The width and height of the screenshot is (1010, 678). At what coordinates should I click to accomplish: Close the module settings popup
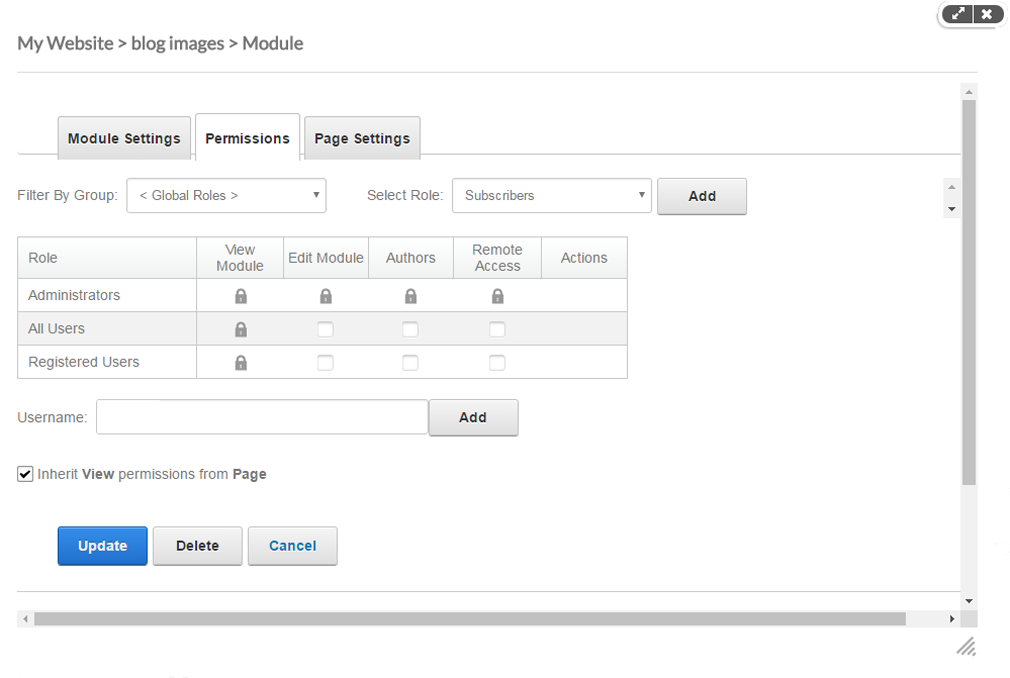(987, 14)
